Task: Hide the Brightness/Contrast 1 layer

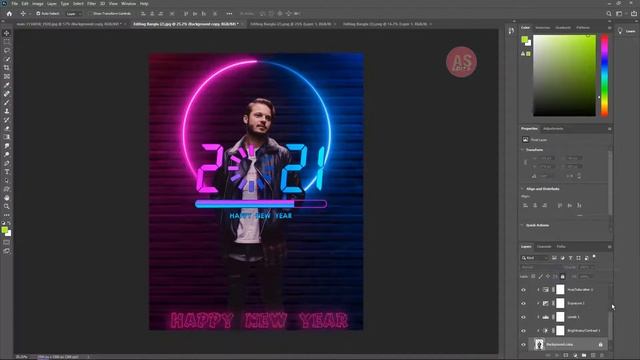Action: pos(524,331)
